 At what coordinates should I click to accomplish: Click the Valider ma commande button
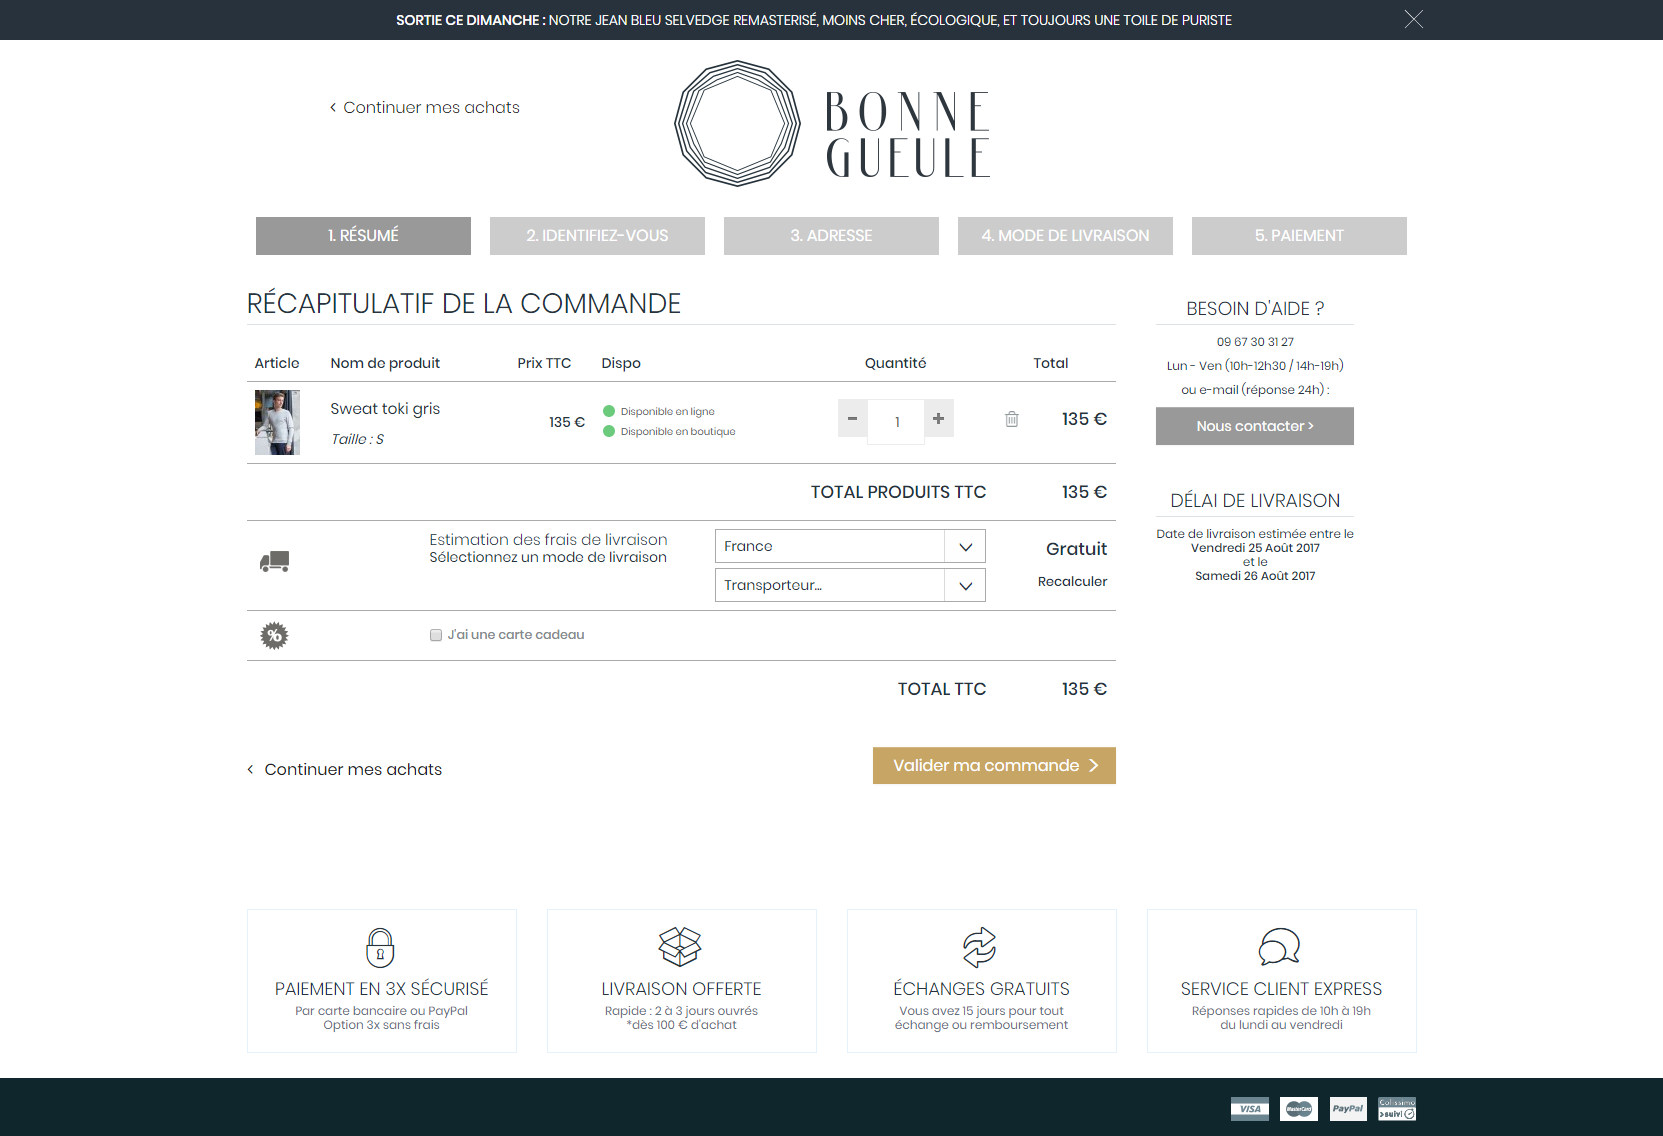pos(994,766)
